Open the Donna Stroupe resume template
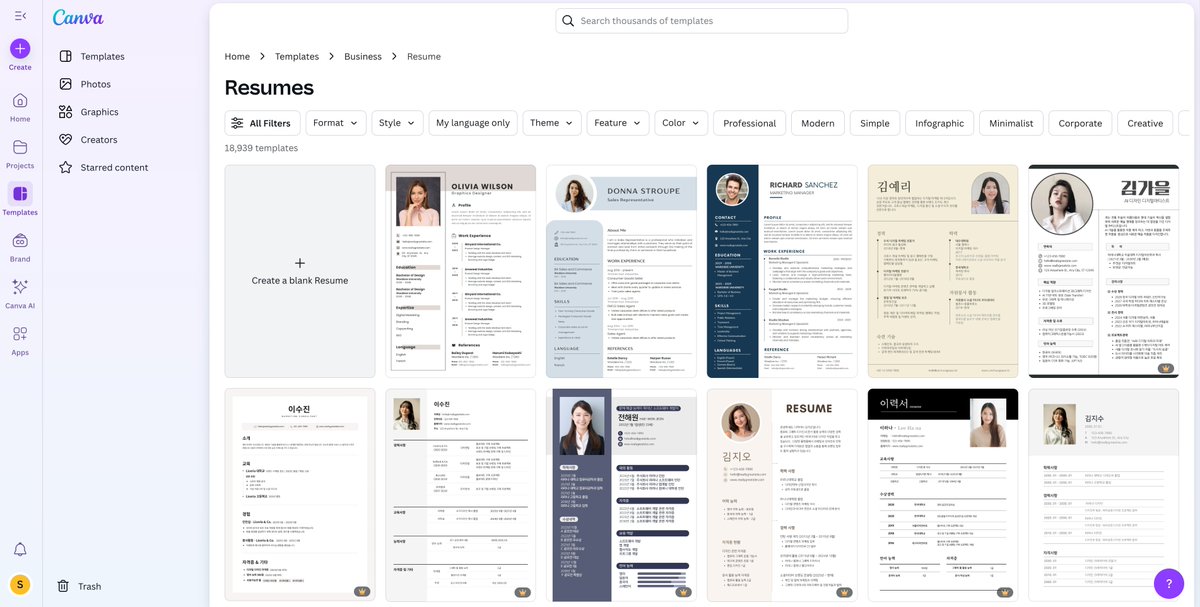1200x607 pixels. point(622,271)
